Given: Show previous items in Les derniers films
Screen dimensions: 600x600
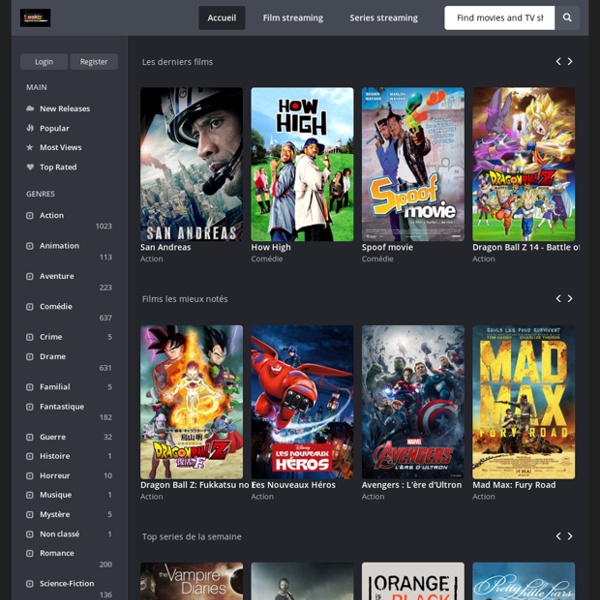Looking at the screenshot, I should point(558,62).
